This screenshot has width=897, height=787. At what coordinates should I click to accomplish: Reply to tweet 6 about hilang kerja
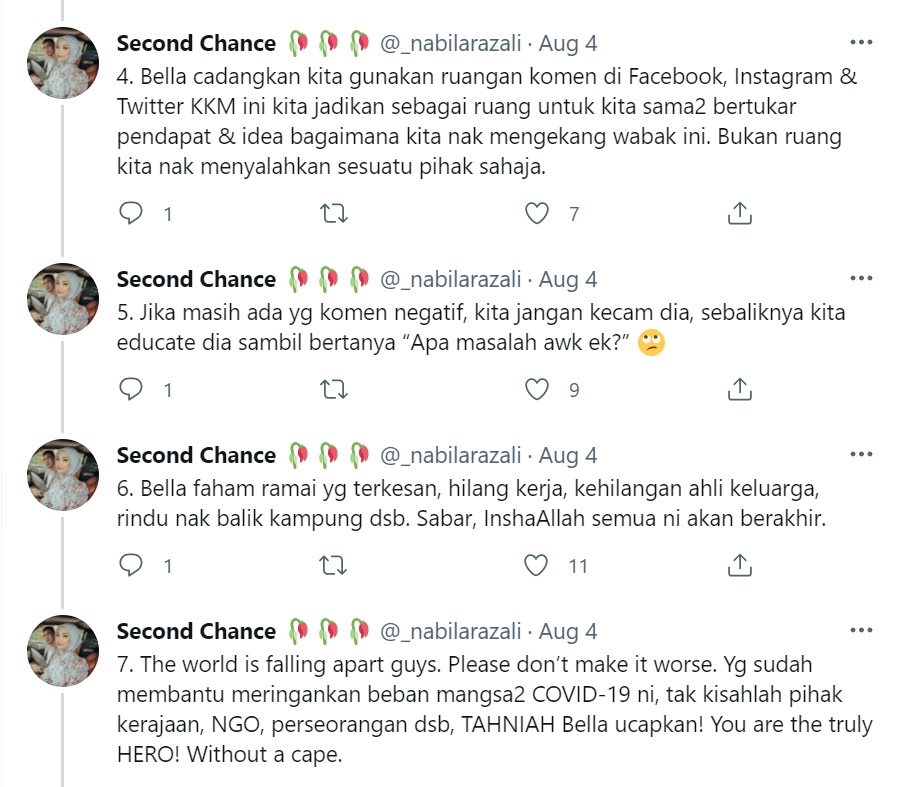[x=132, y=565]
